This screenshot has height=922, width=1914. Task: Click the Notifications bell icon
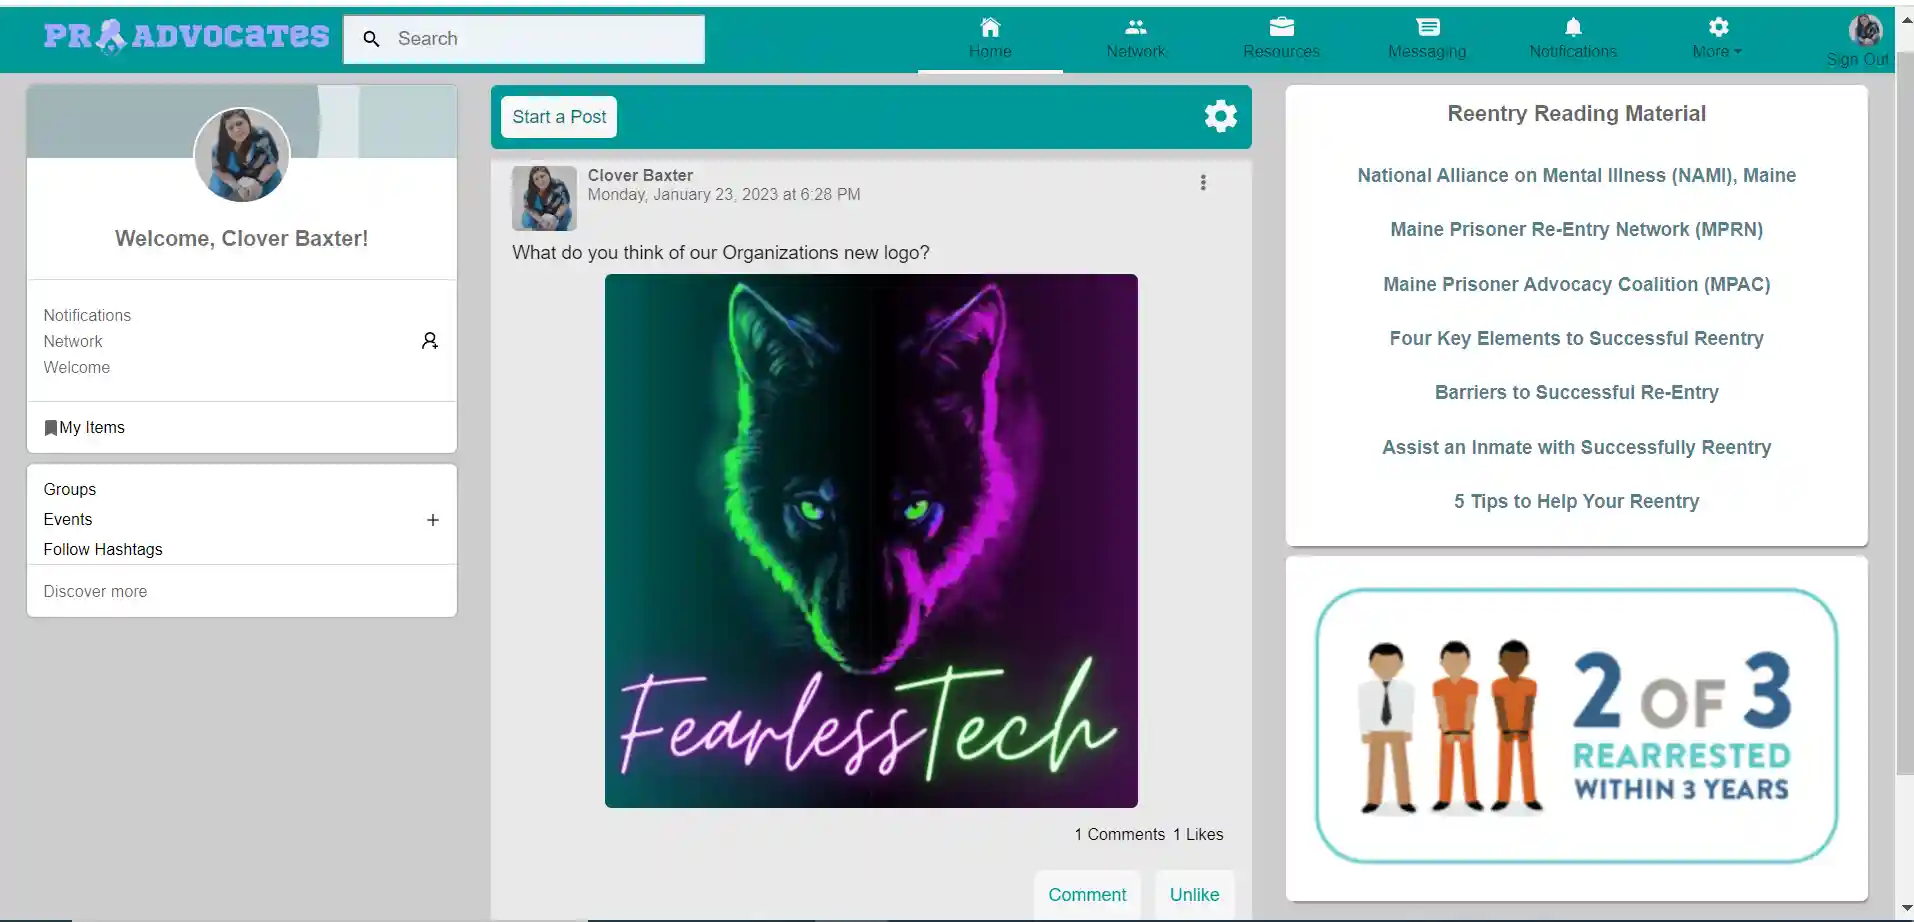point(1572,28)
